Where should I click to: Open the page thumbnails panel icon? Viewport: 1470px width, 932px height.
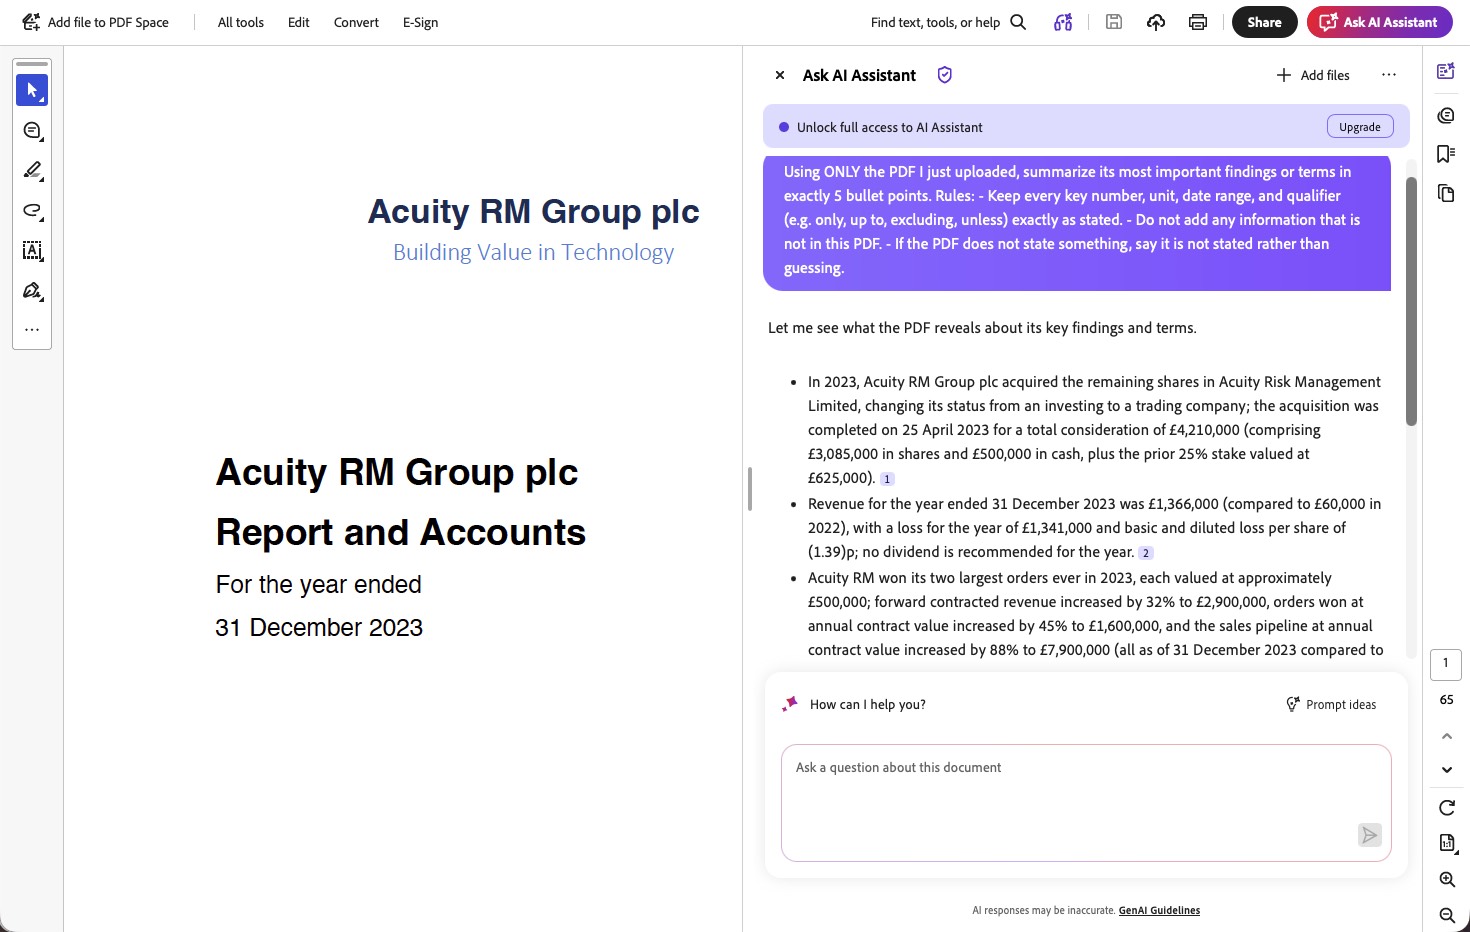point(1446,193)
